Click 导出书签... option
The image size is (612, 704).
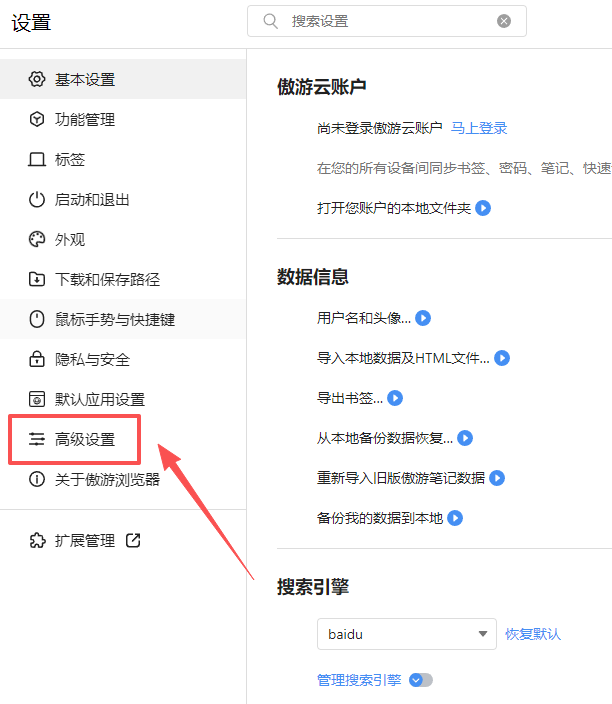[350, 398]
